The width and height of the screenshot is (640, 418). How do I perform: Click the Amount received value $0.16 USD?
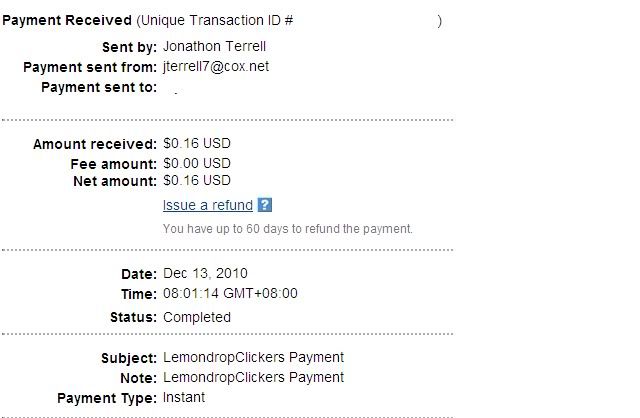click(x=197, y=143)
